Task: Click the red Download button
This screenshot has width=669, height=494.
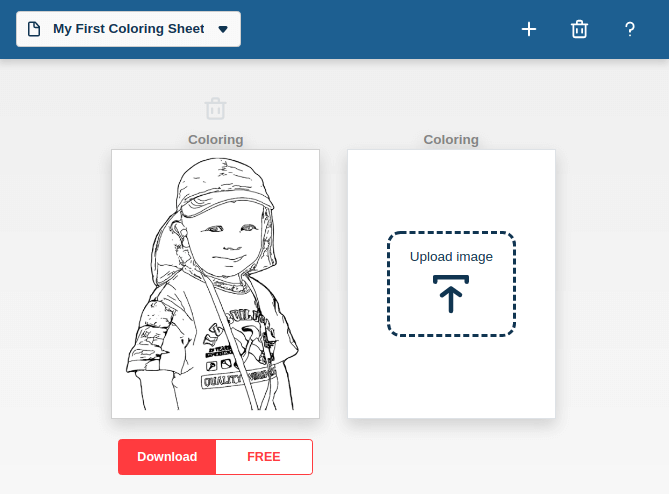Action: coord(167,457)
